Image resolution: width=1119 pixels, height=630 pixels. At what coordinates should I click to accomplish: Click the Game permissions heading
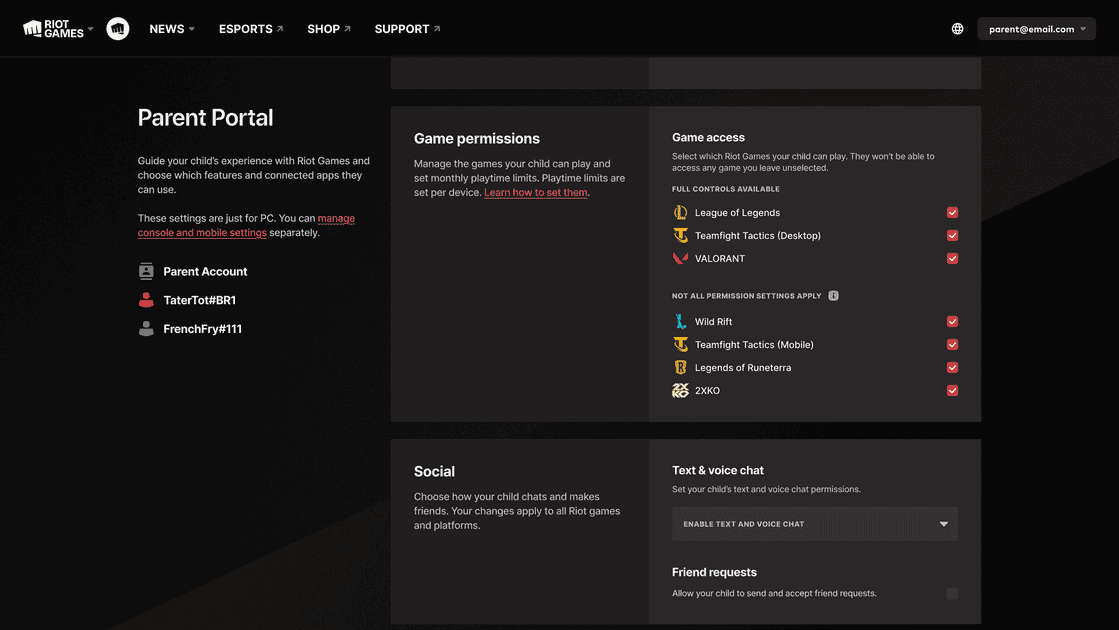(477, 138)
